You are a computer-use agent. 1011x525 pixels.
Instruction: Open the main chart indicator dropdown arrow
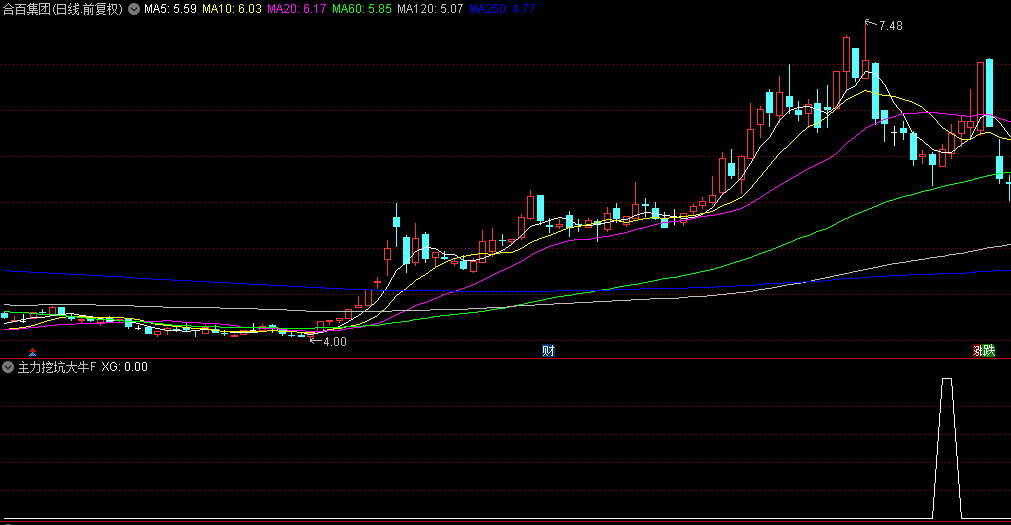click(x=133, y=9)
